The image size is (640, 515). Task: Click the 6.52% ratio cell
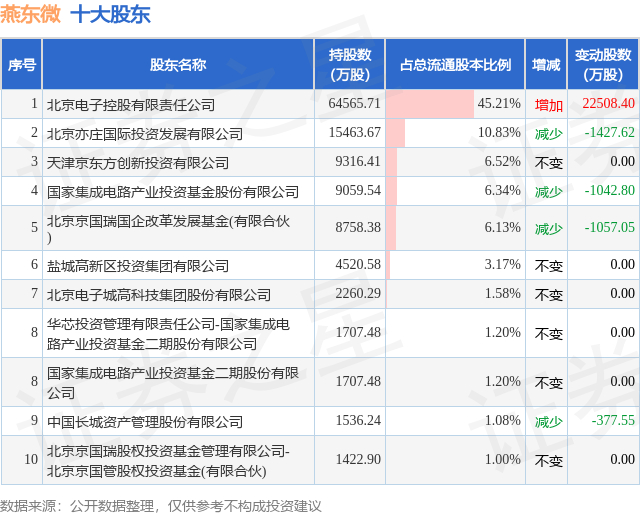(x=455, y=162)
